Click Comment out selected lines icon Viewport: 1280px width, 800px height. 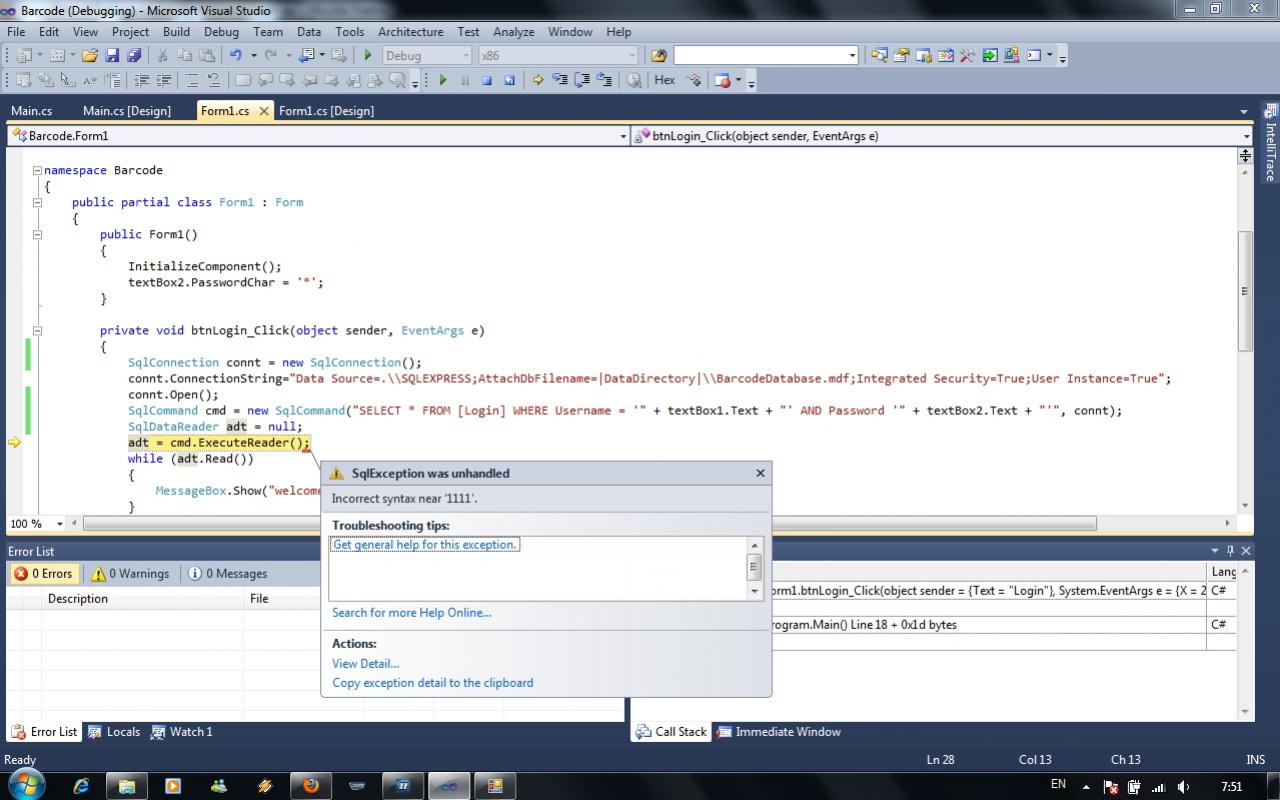point(191,80)
